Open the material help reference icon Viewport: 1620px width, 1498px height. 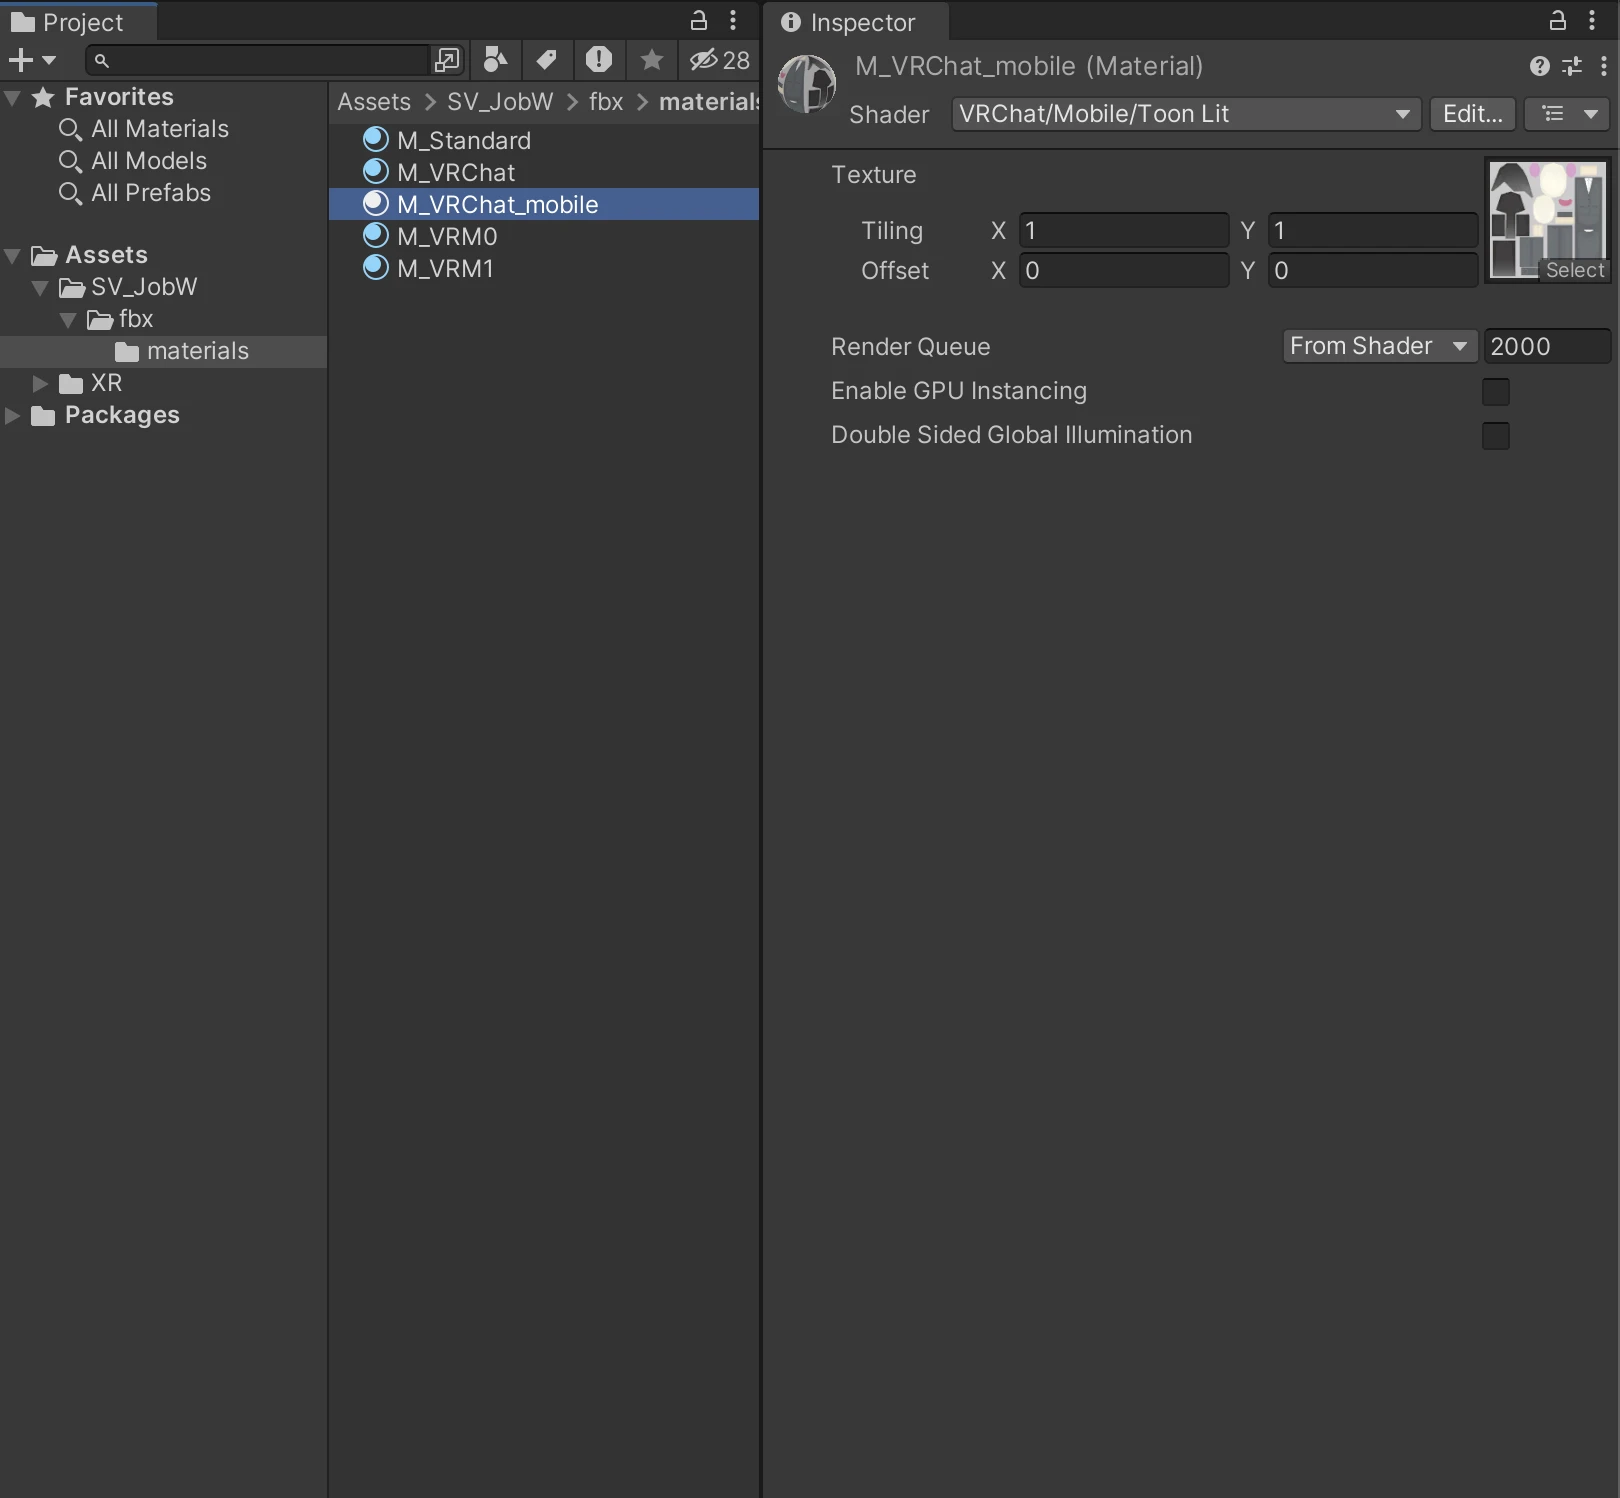pyautogui.click(x=1540, y=66)
